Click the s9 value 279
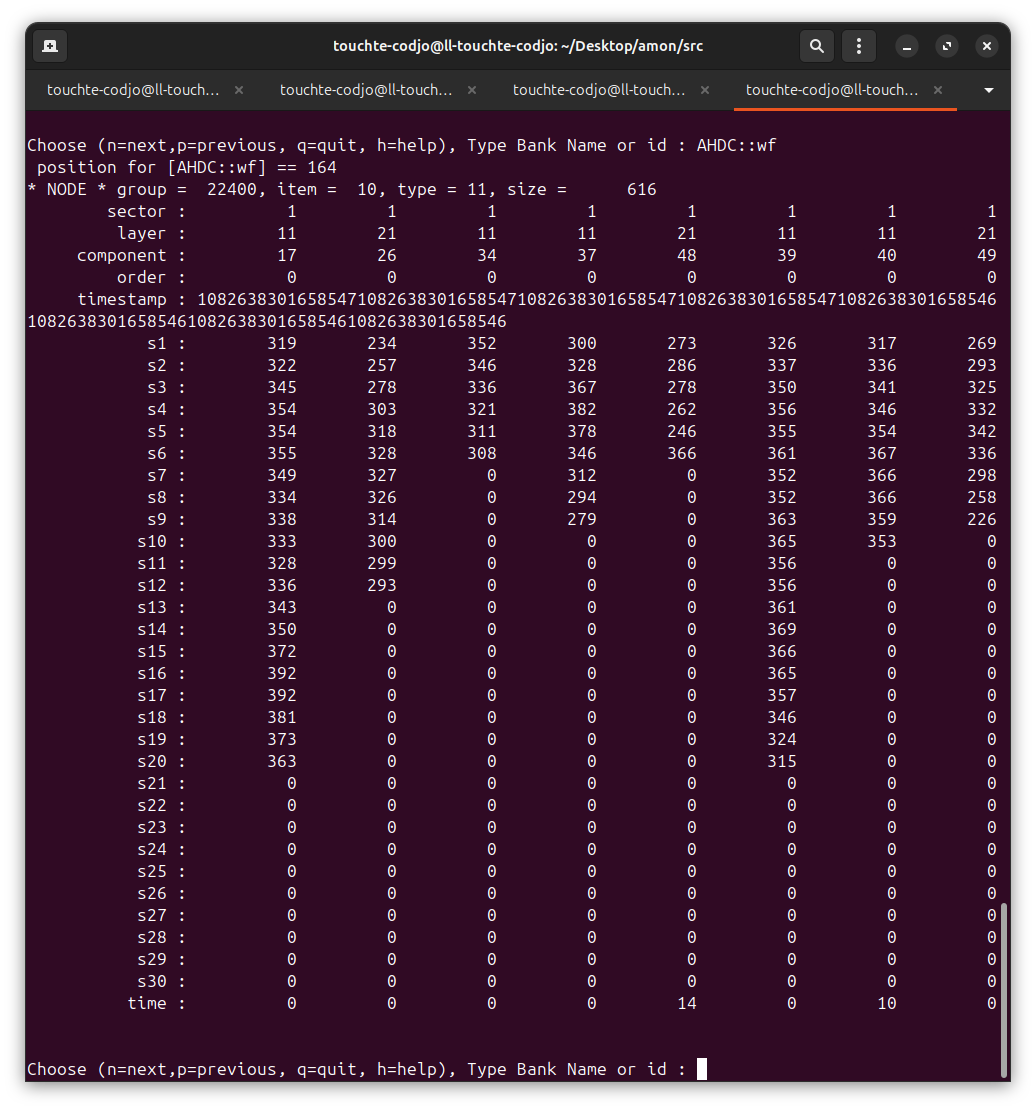 [581, 520]
